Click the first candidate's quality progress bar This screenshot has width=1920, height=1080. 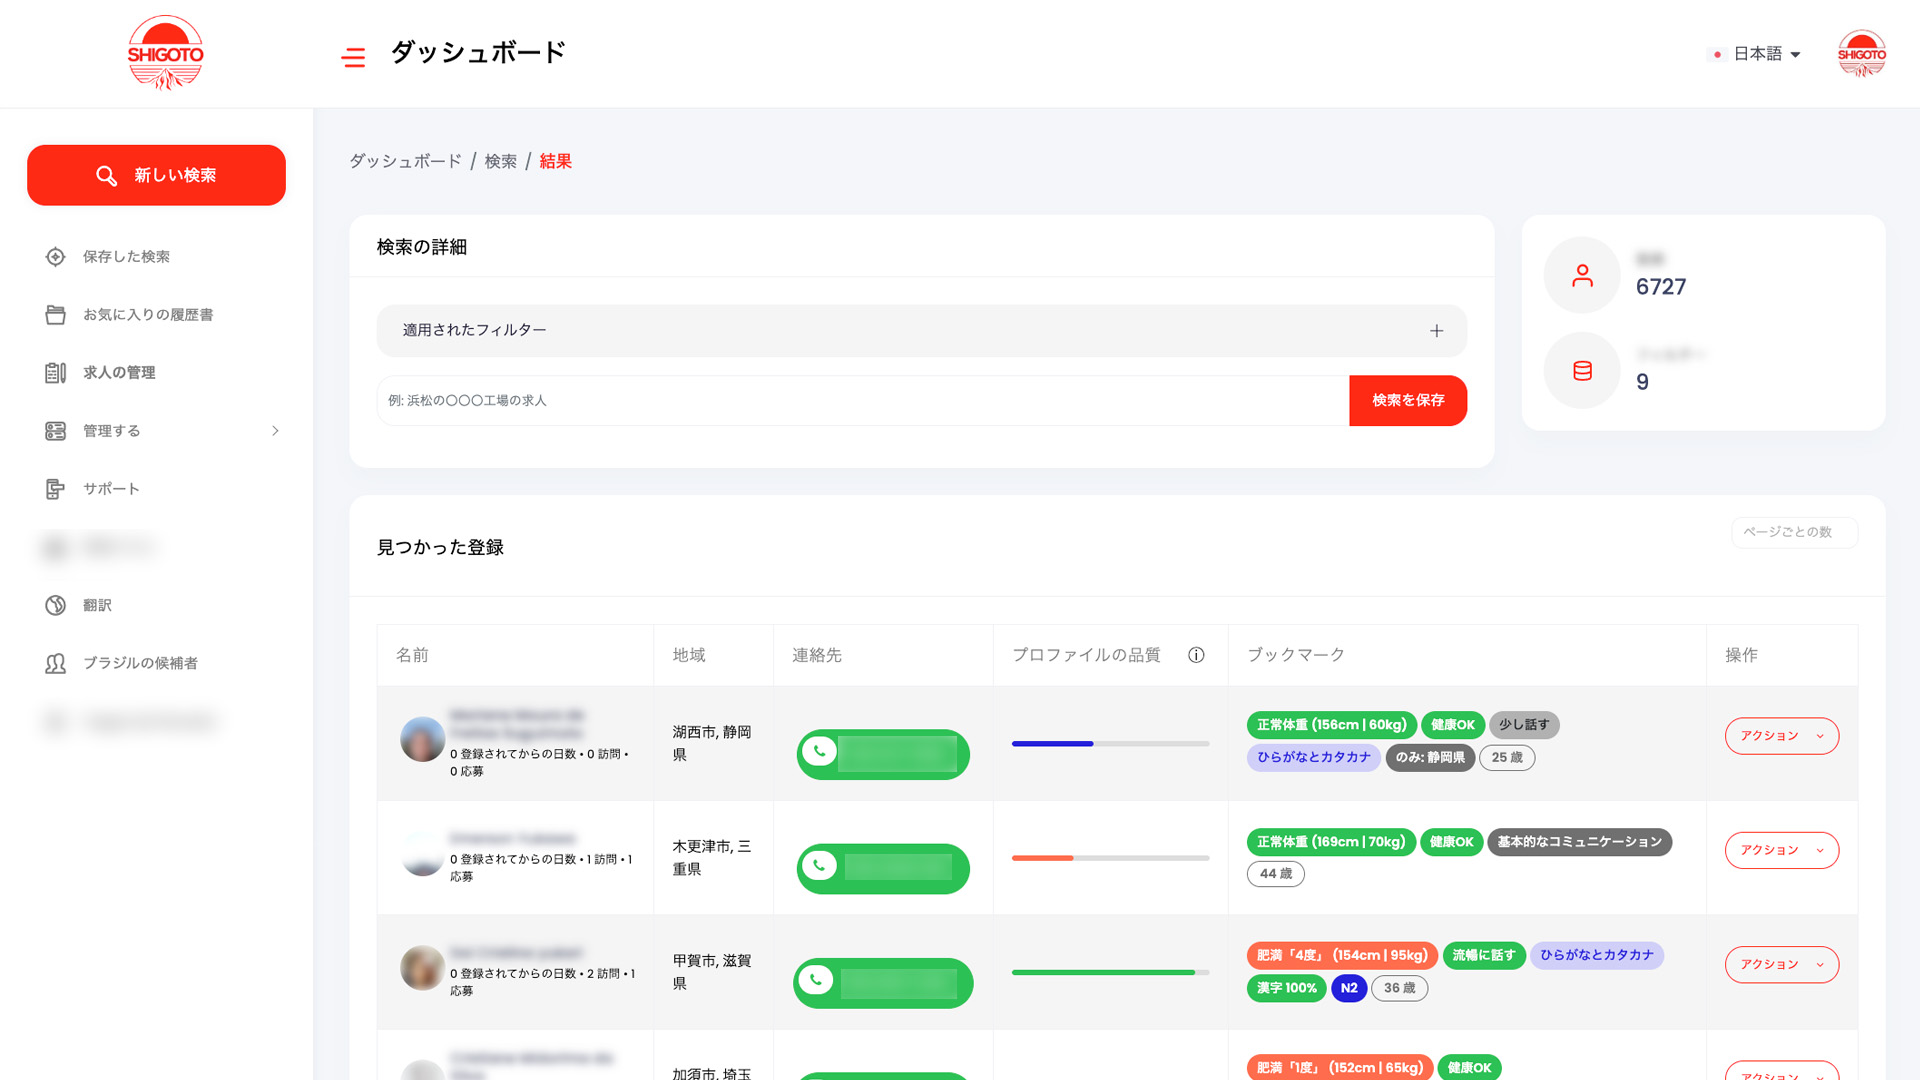1110,744
